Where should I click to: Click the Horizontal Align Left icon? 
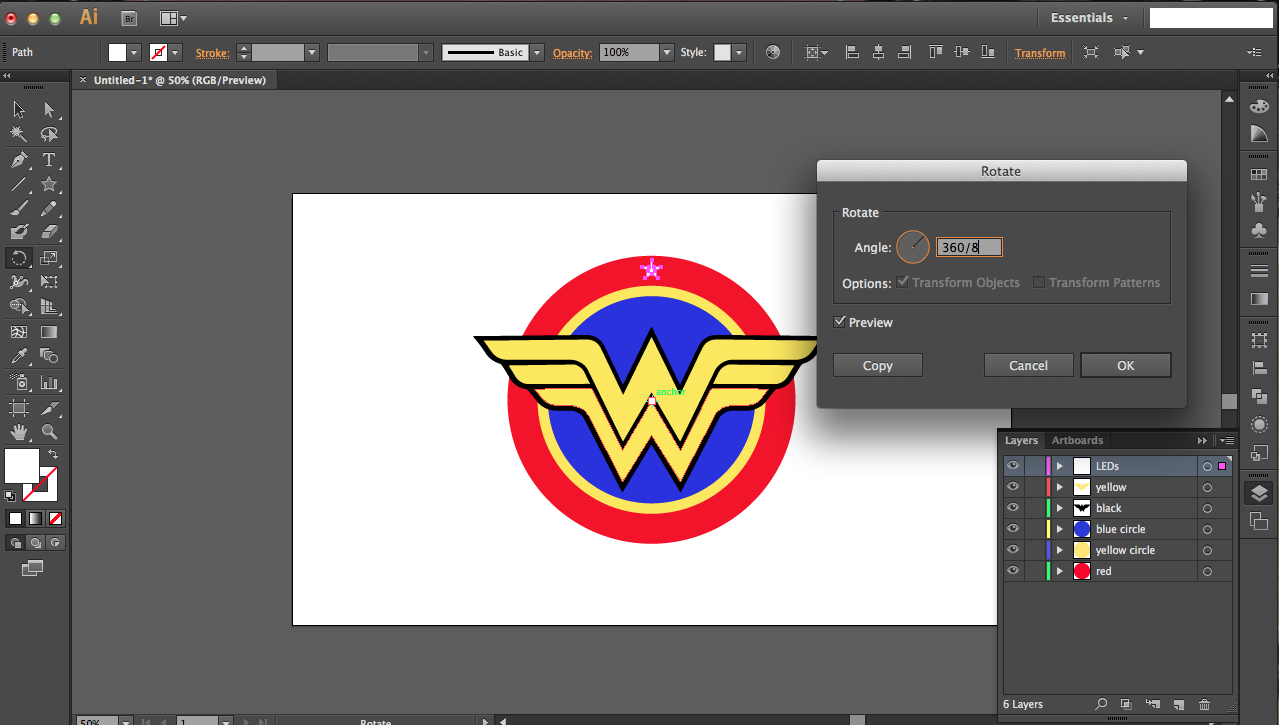(853, 53)
